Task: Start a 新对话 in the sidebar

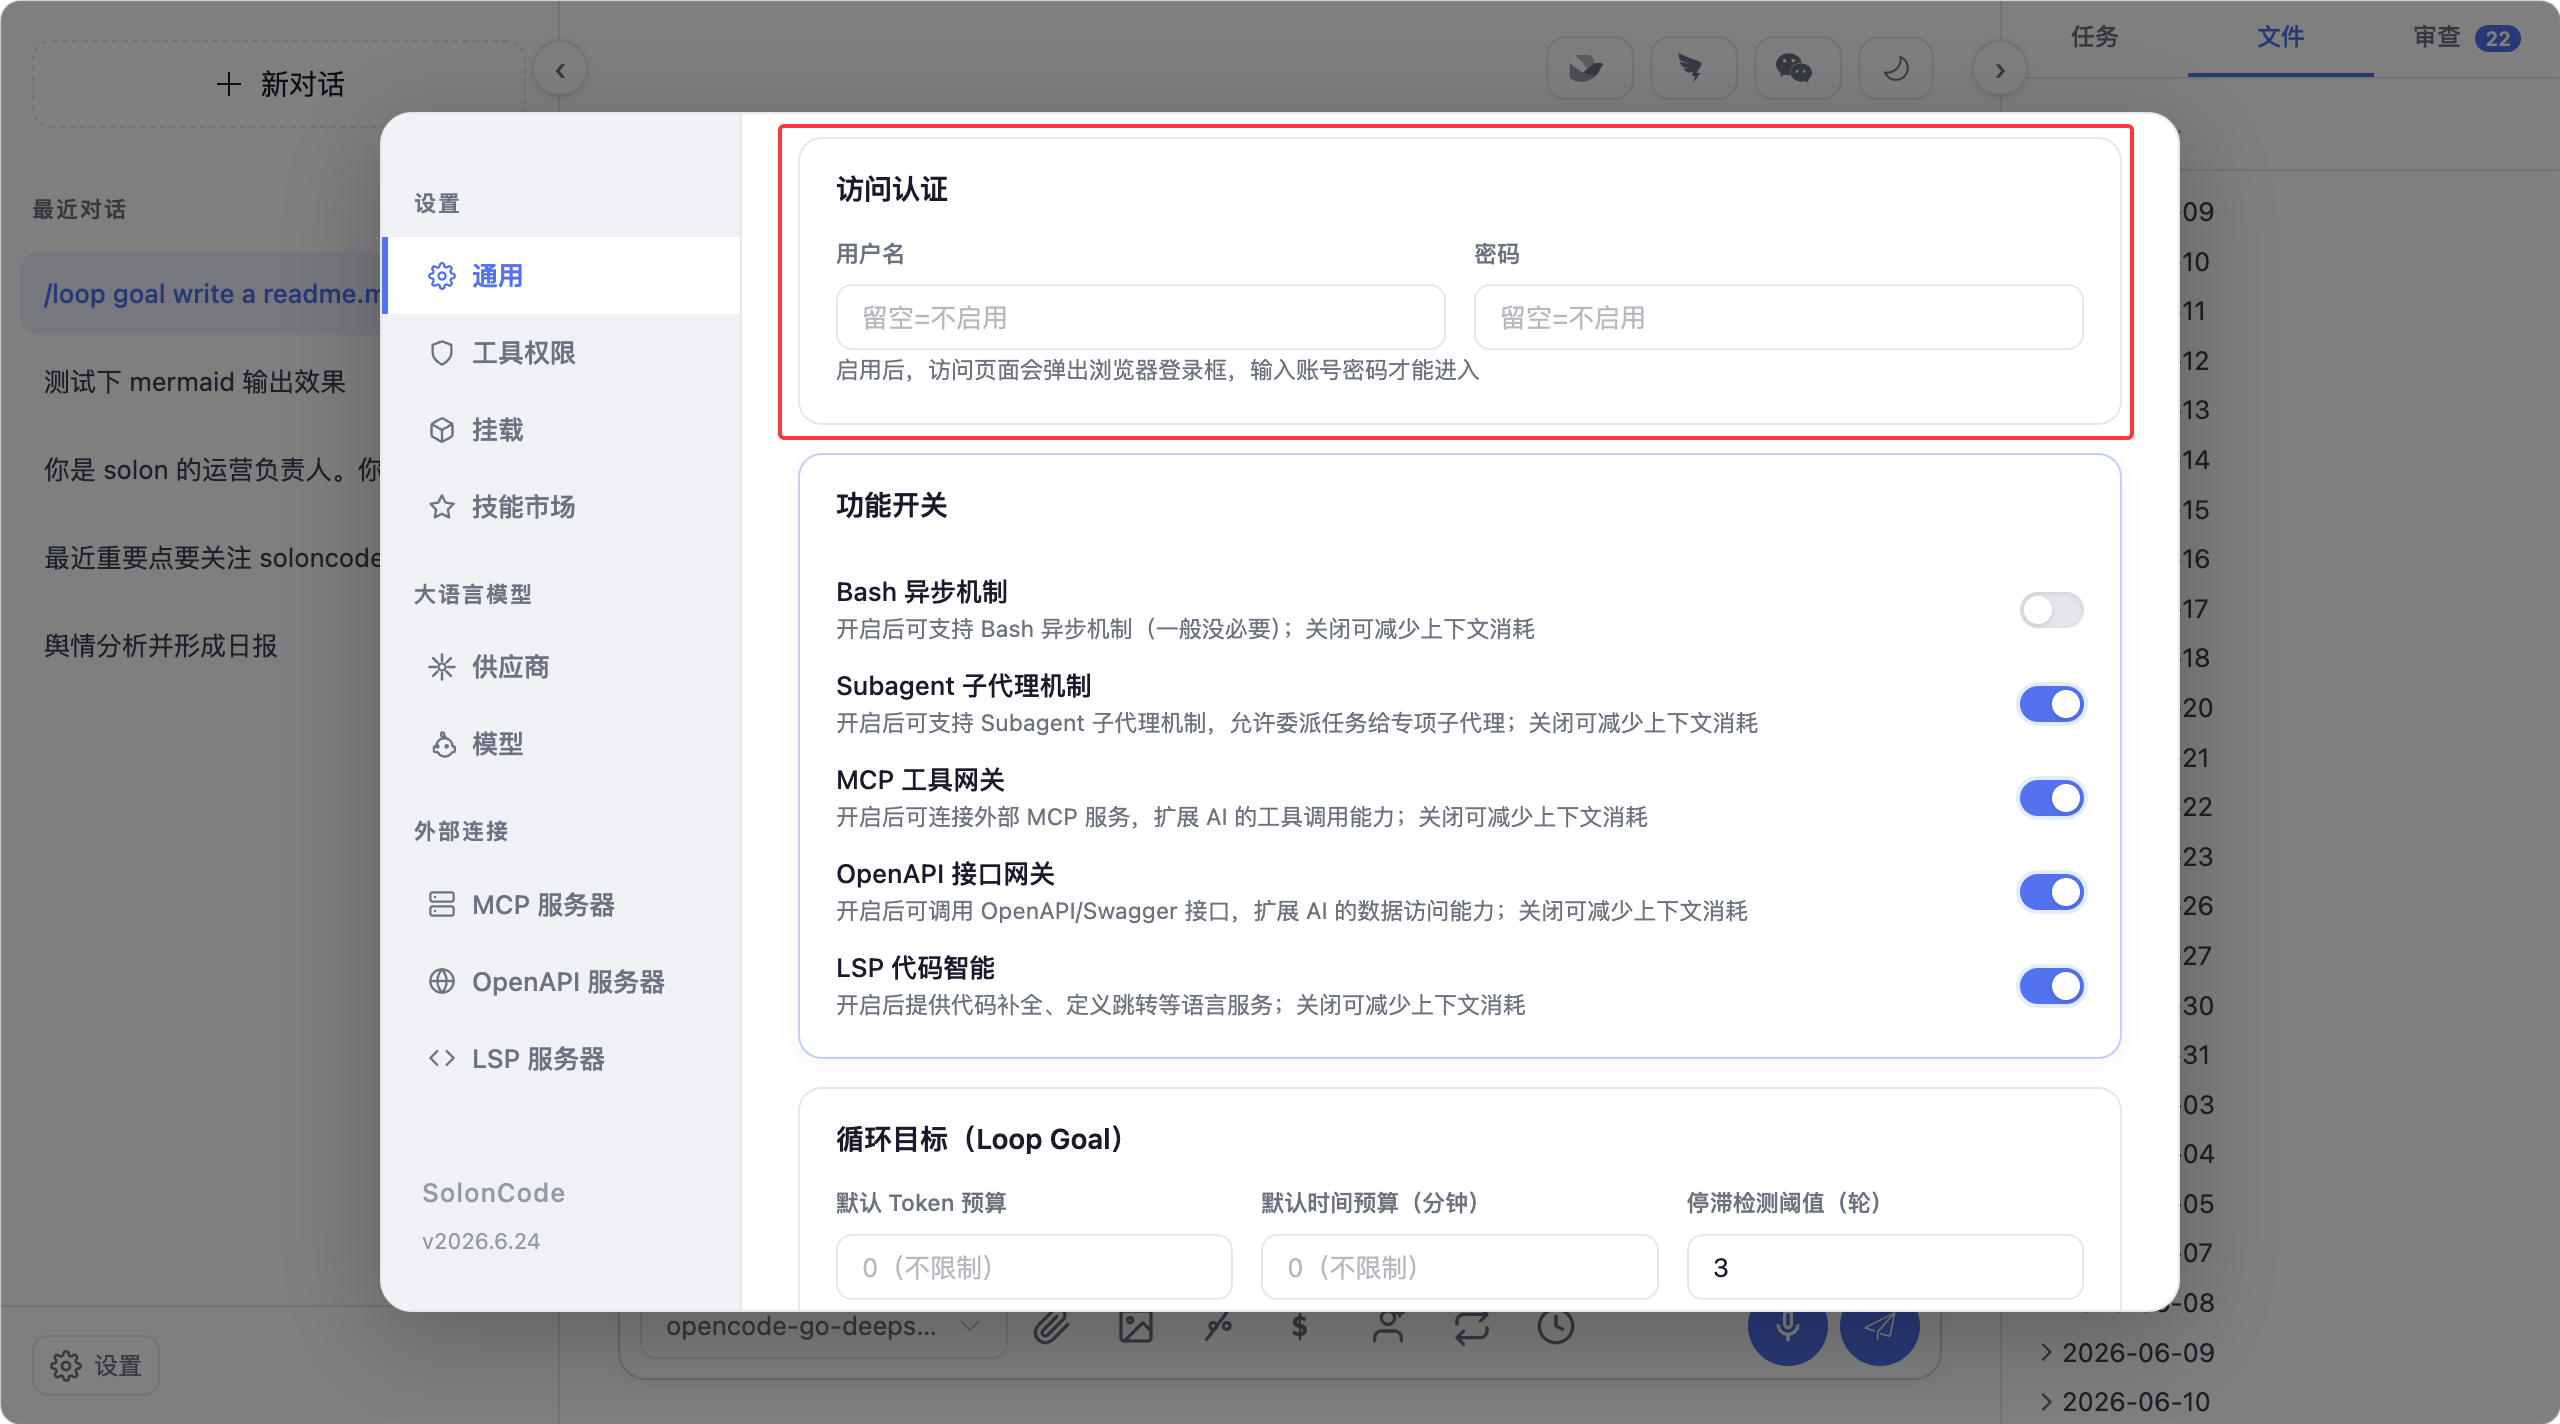Action: (280, 84)
